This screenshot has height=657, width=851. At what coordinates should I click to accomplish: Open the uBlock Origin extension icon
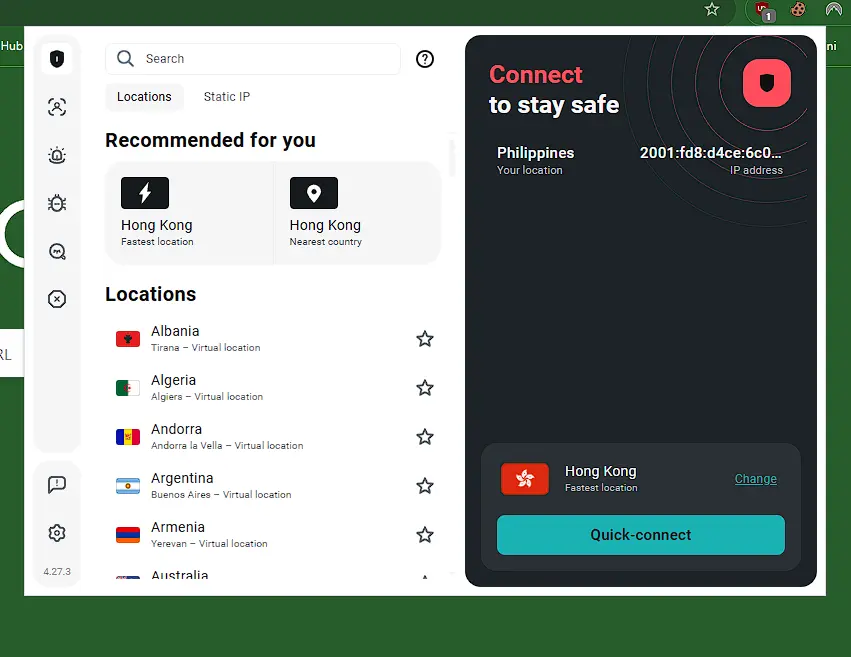click(764, 10)
